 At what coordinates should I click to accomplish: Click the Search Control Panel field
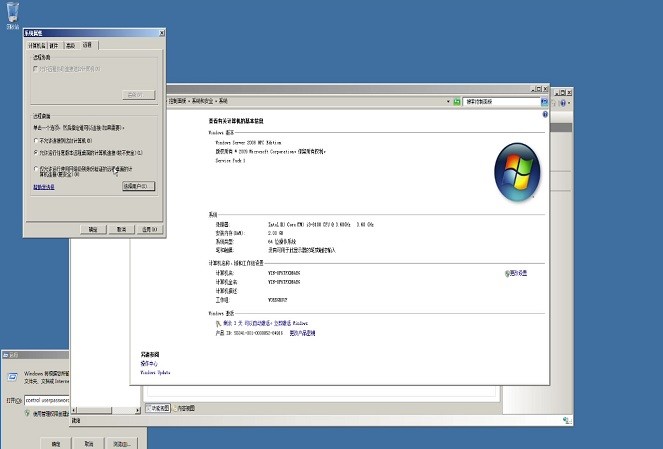[501, 101]
